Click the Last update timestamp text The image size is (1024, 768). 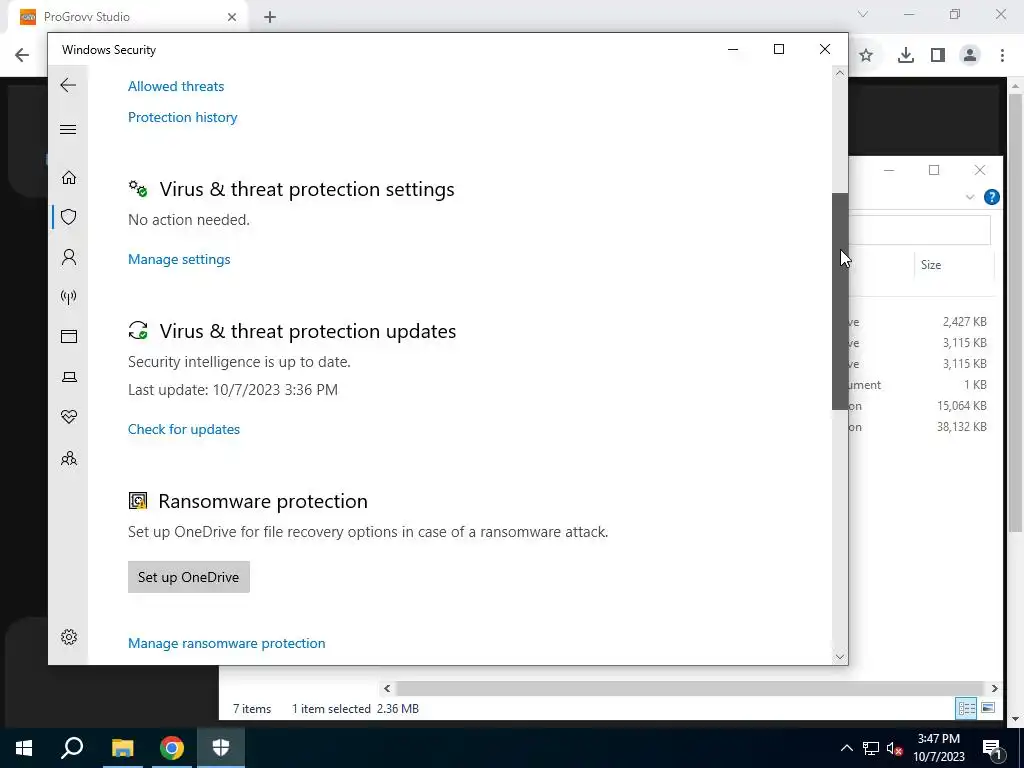click(x=233, y=390)
